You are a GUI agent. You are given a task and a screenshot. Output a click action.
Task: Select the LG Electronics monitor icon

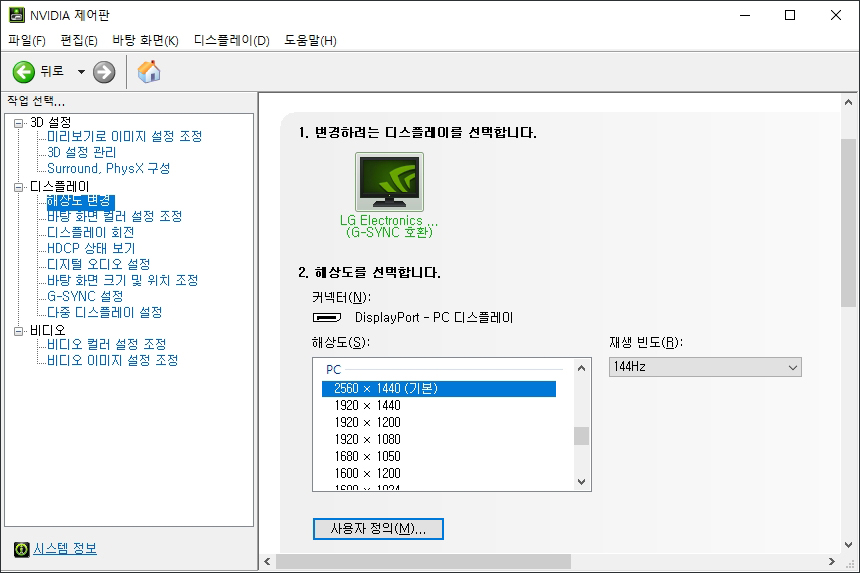tap(389, 181)
